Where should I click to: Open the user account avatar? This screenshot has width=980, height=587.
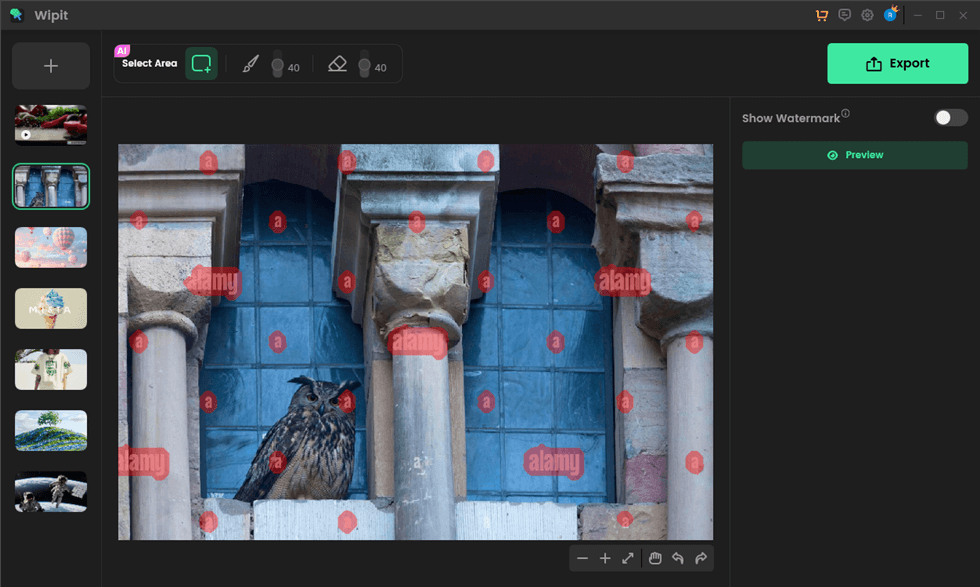point(891,14)
